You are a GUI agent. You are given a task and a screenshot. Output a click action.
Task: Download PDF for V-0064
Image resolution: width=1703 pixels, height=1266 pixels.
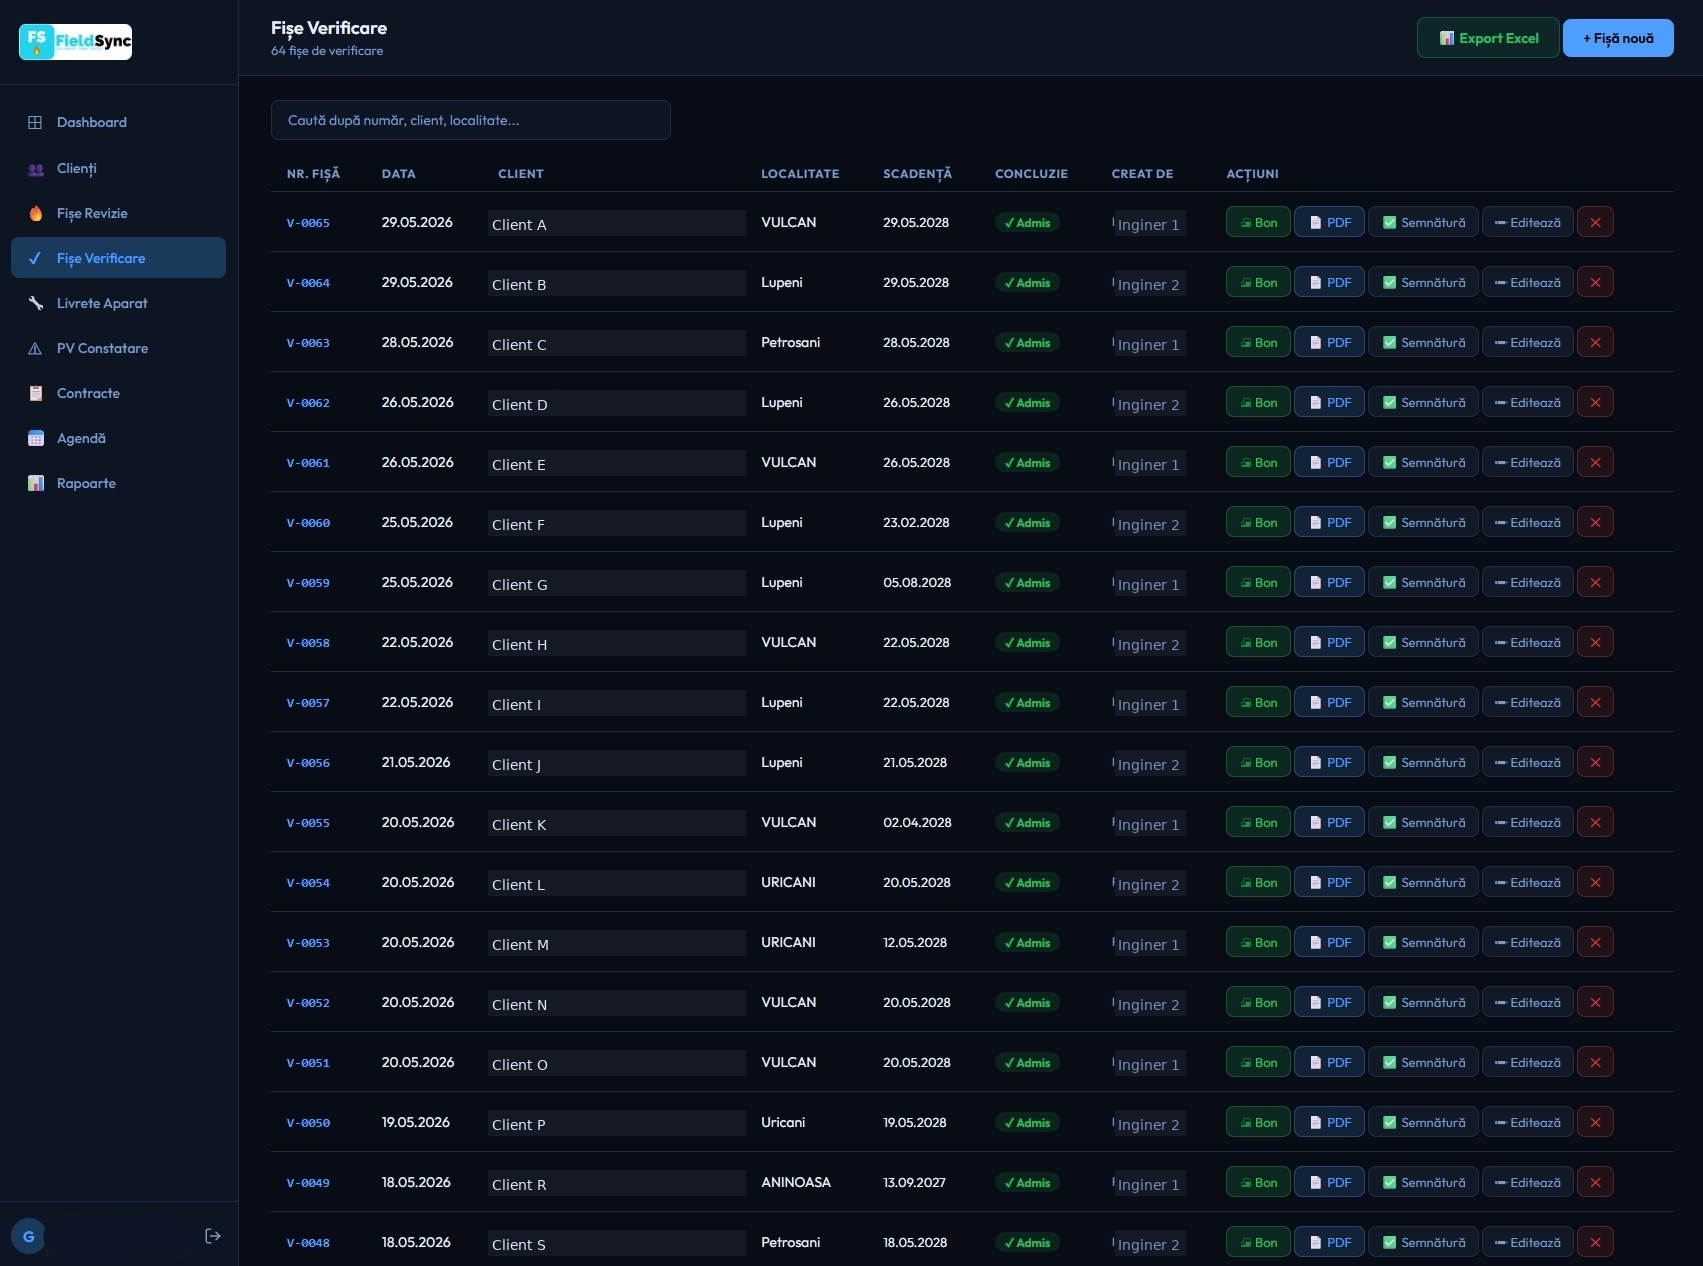[x=1329, y=282]
